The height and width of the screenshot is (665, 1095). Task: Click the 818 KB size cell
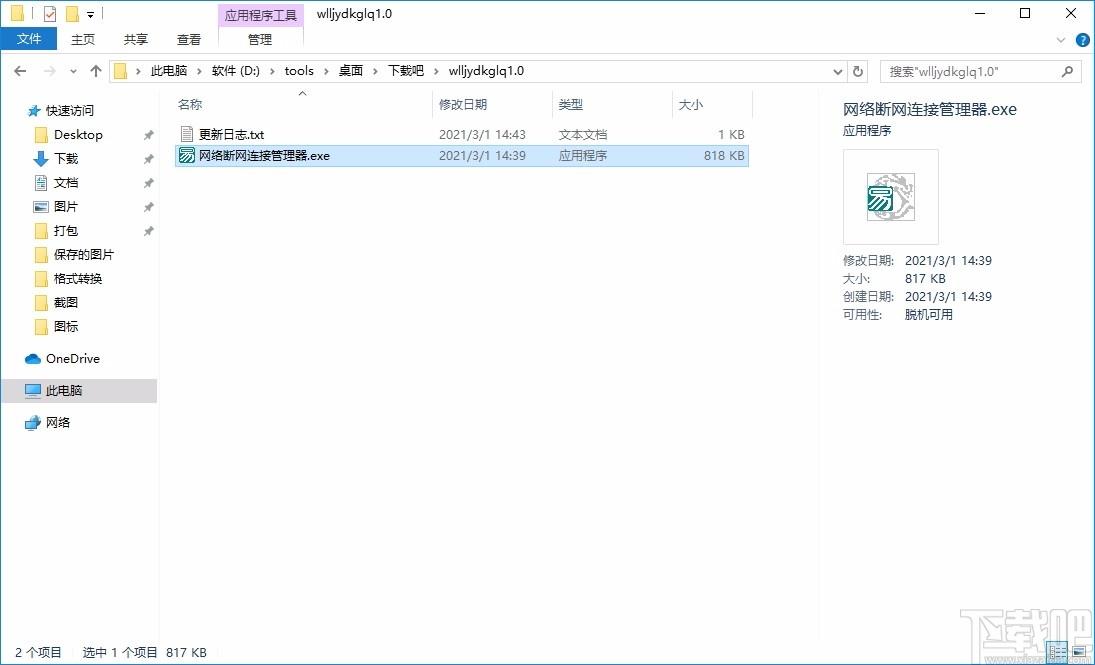coord(724,156)
